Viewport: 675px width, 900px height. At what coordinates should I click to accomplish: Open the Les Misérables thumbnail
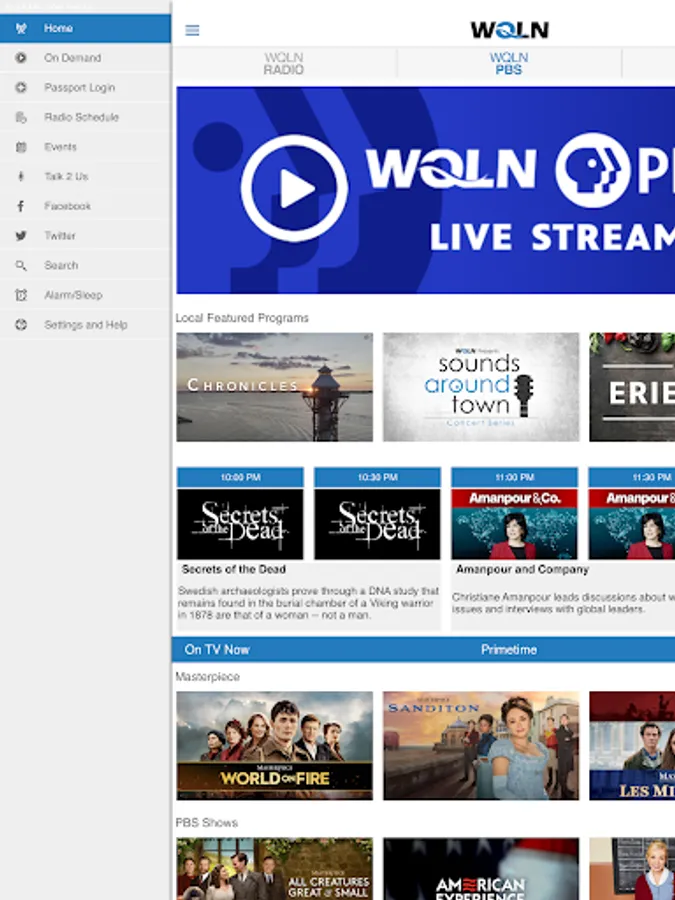click(x=632, y=746)
